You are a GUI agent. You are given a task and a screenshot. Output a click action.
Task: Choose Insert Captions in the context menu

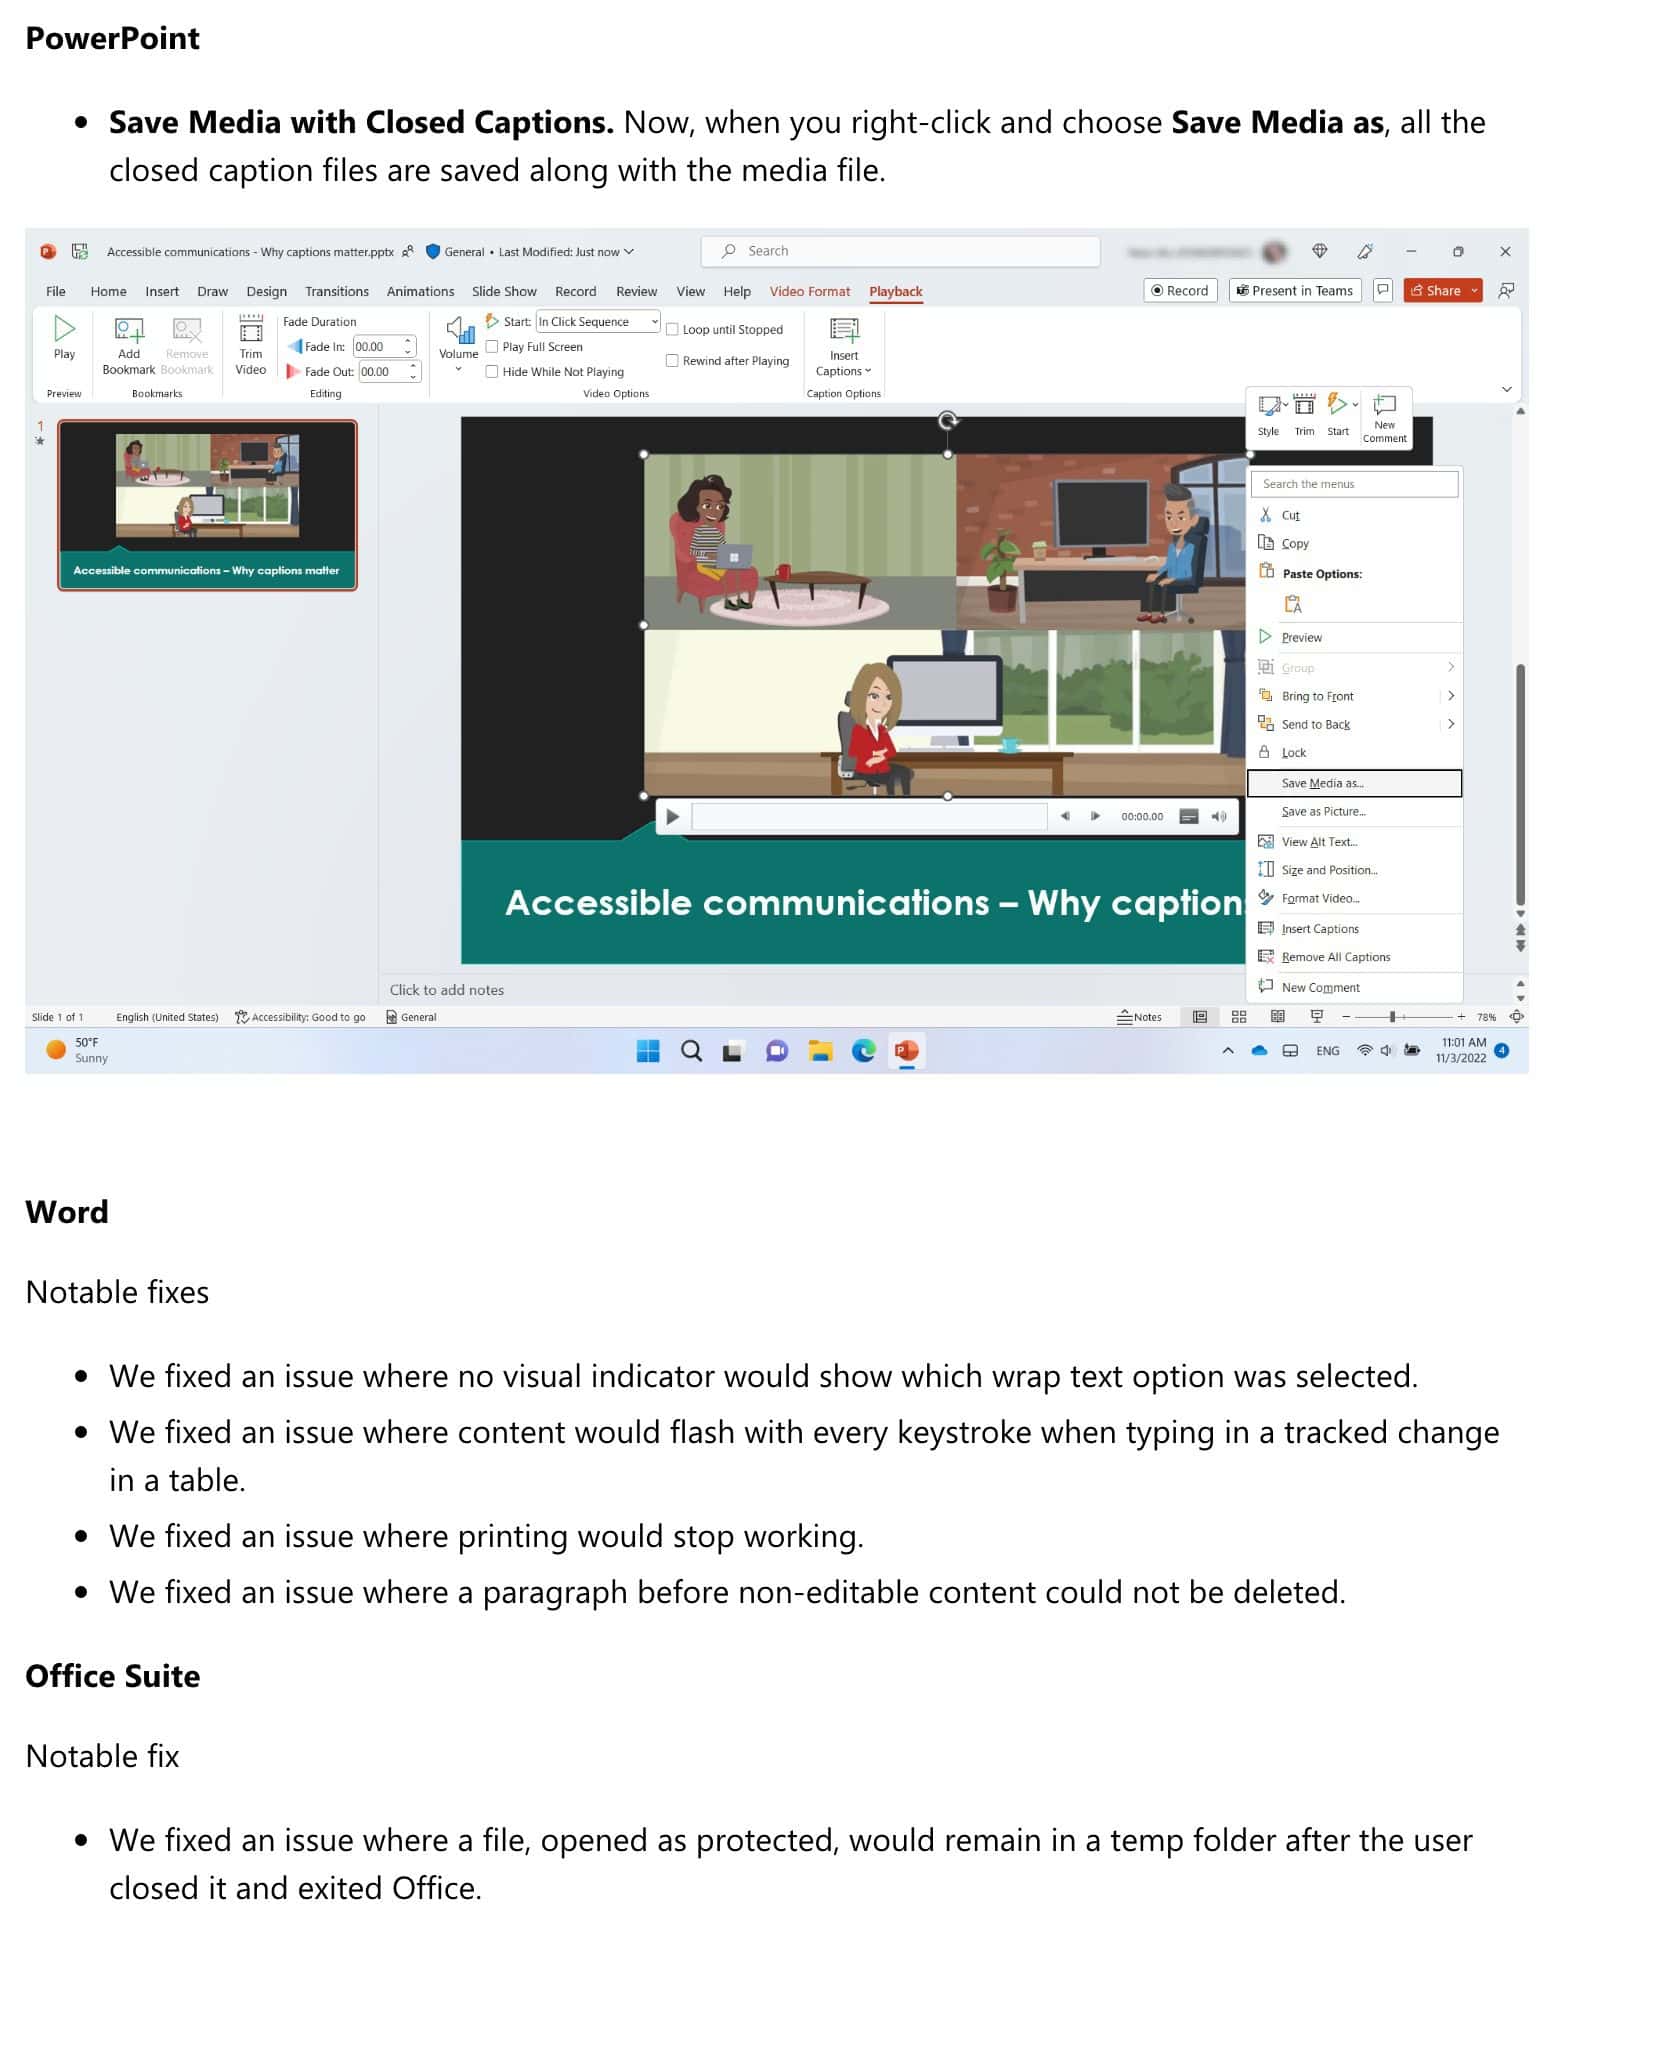(1354, 929)
